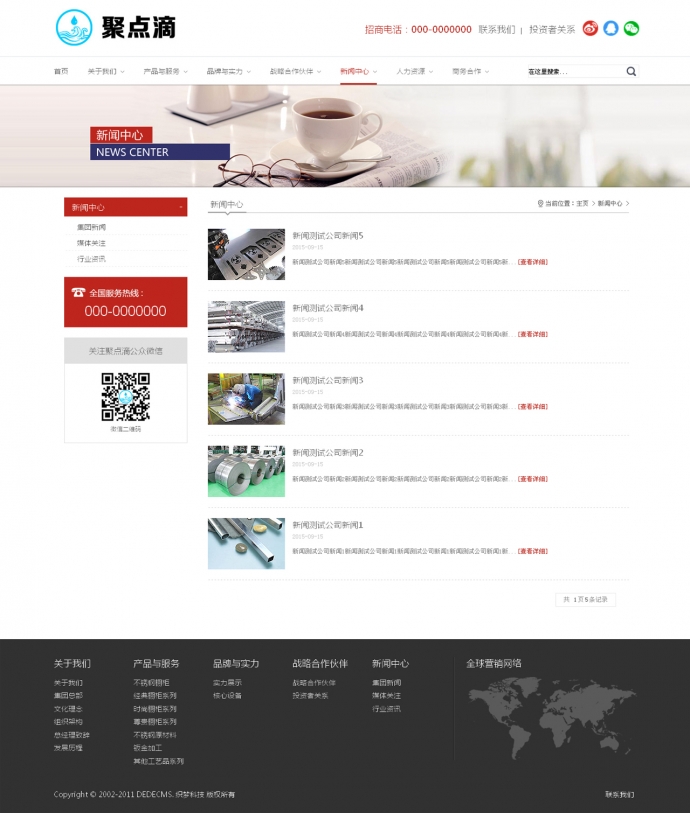This screenshot has width=690, height=813.
Task: Select 行业资讯 in sidebar
Action: 91,259
